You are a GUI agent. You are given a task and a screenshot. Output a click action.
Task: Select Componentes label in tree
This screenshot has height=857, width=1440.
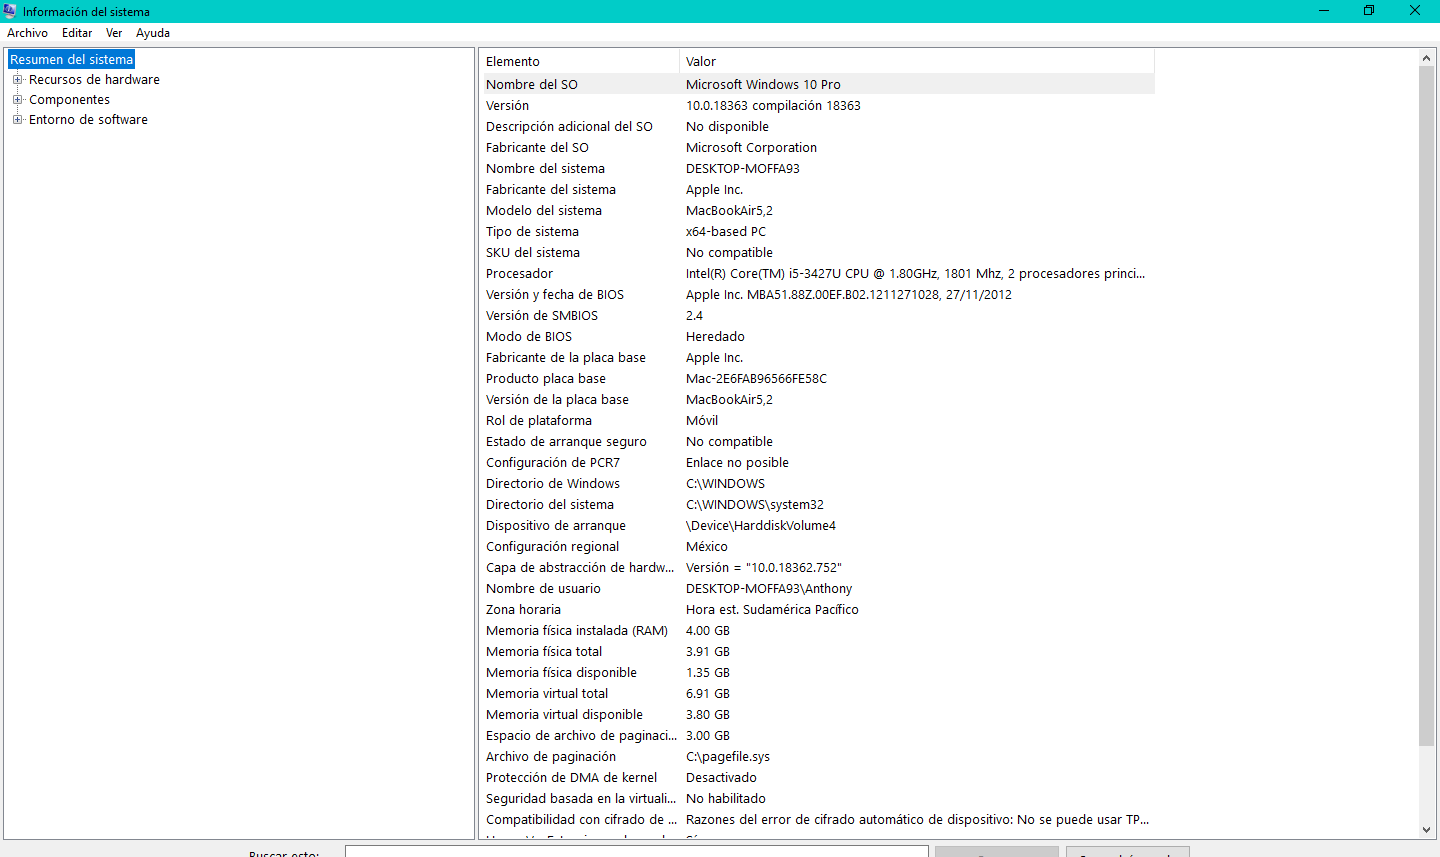pos(69,100)
